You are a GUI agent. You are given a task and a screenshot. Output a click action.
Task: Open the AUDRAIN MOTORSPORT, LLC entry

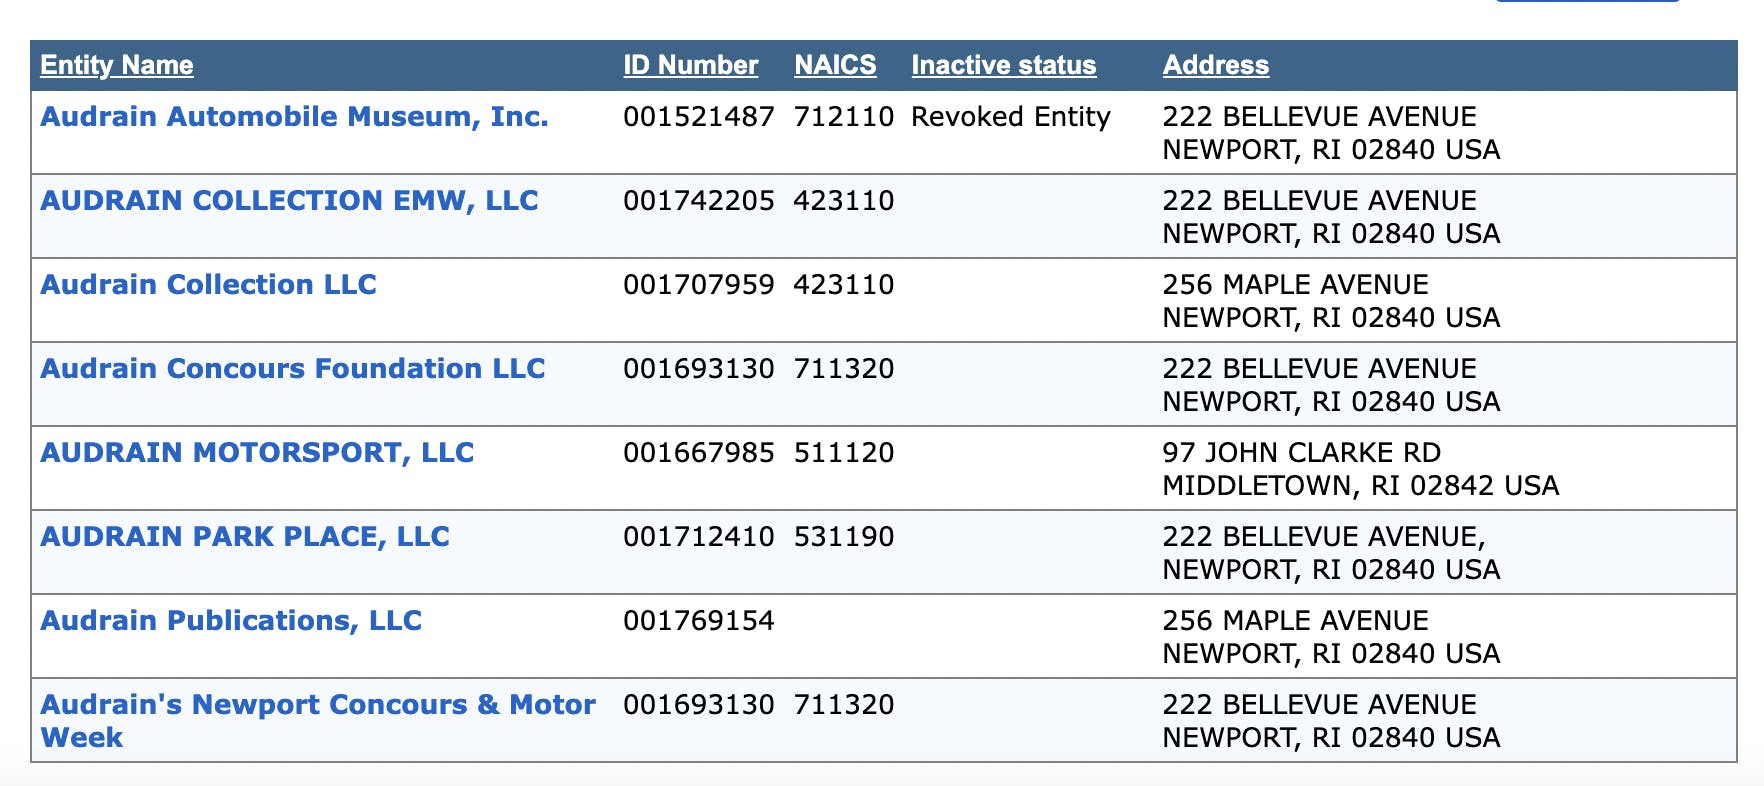257,453
